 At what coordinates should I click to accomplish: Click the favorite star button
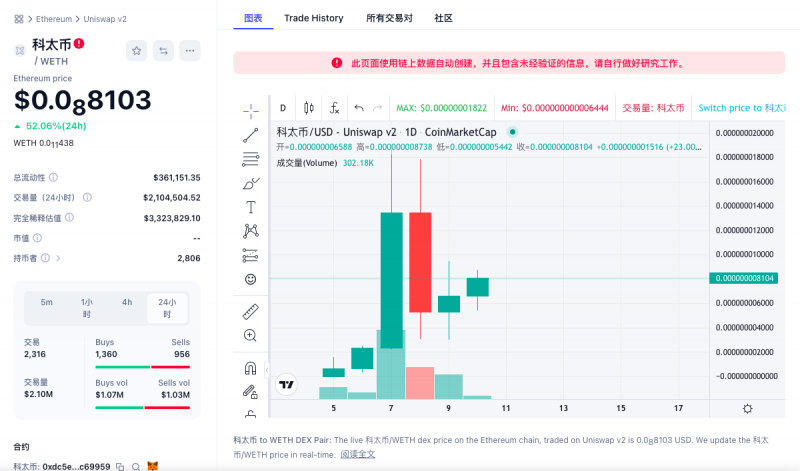point(136,51)
